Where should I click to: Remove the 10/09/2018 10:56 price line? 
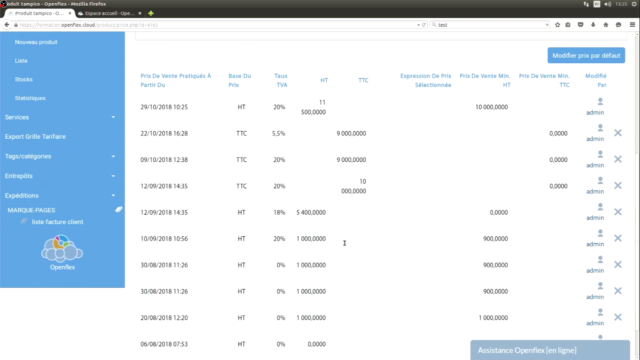coord(618,238)
